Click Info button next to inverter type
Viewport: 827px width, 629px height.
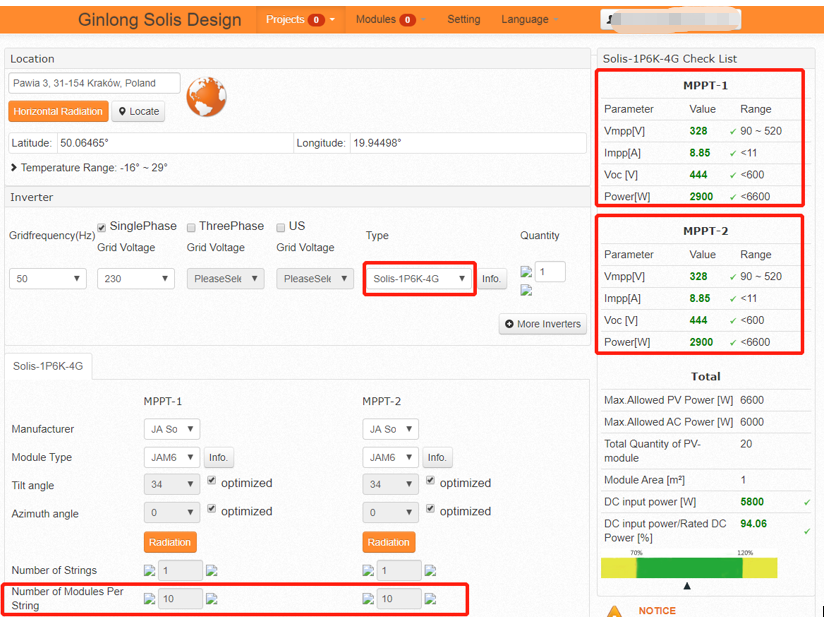(x=491, y=278)
